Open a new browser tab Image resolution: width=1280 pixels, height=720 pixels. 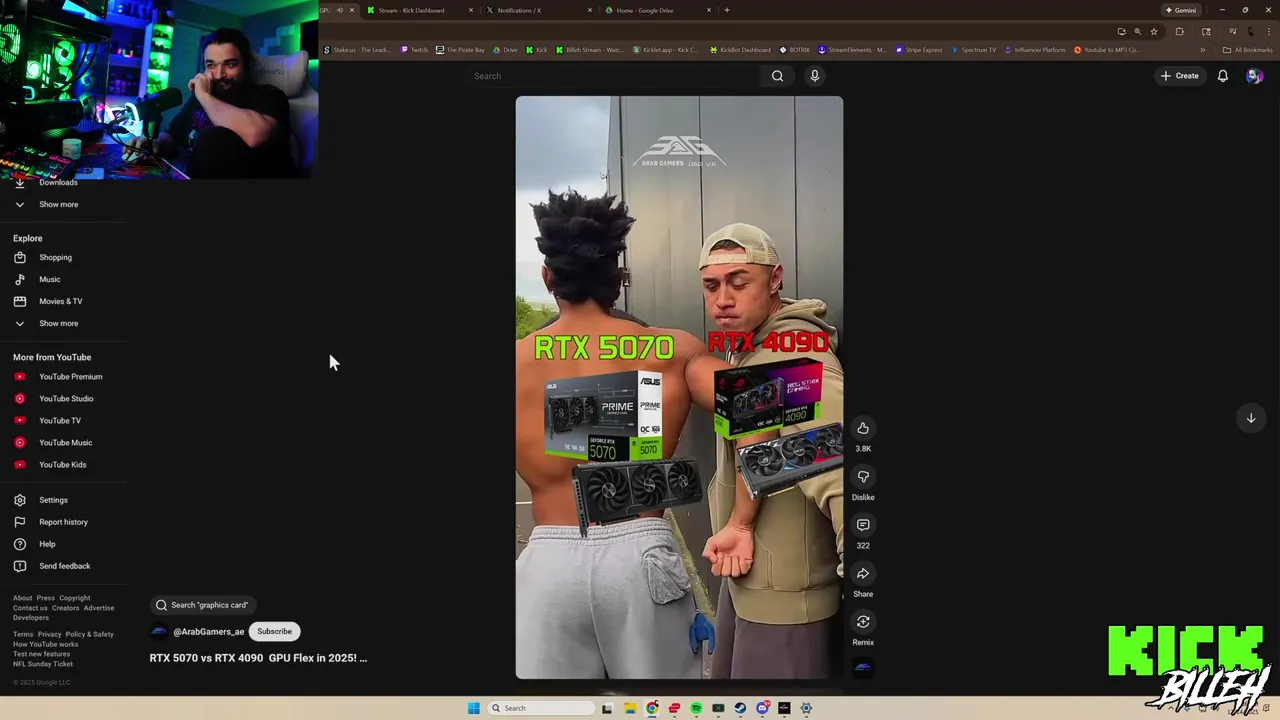[x=727, y=10]
